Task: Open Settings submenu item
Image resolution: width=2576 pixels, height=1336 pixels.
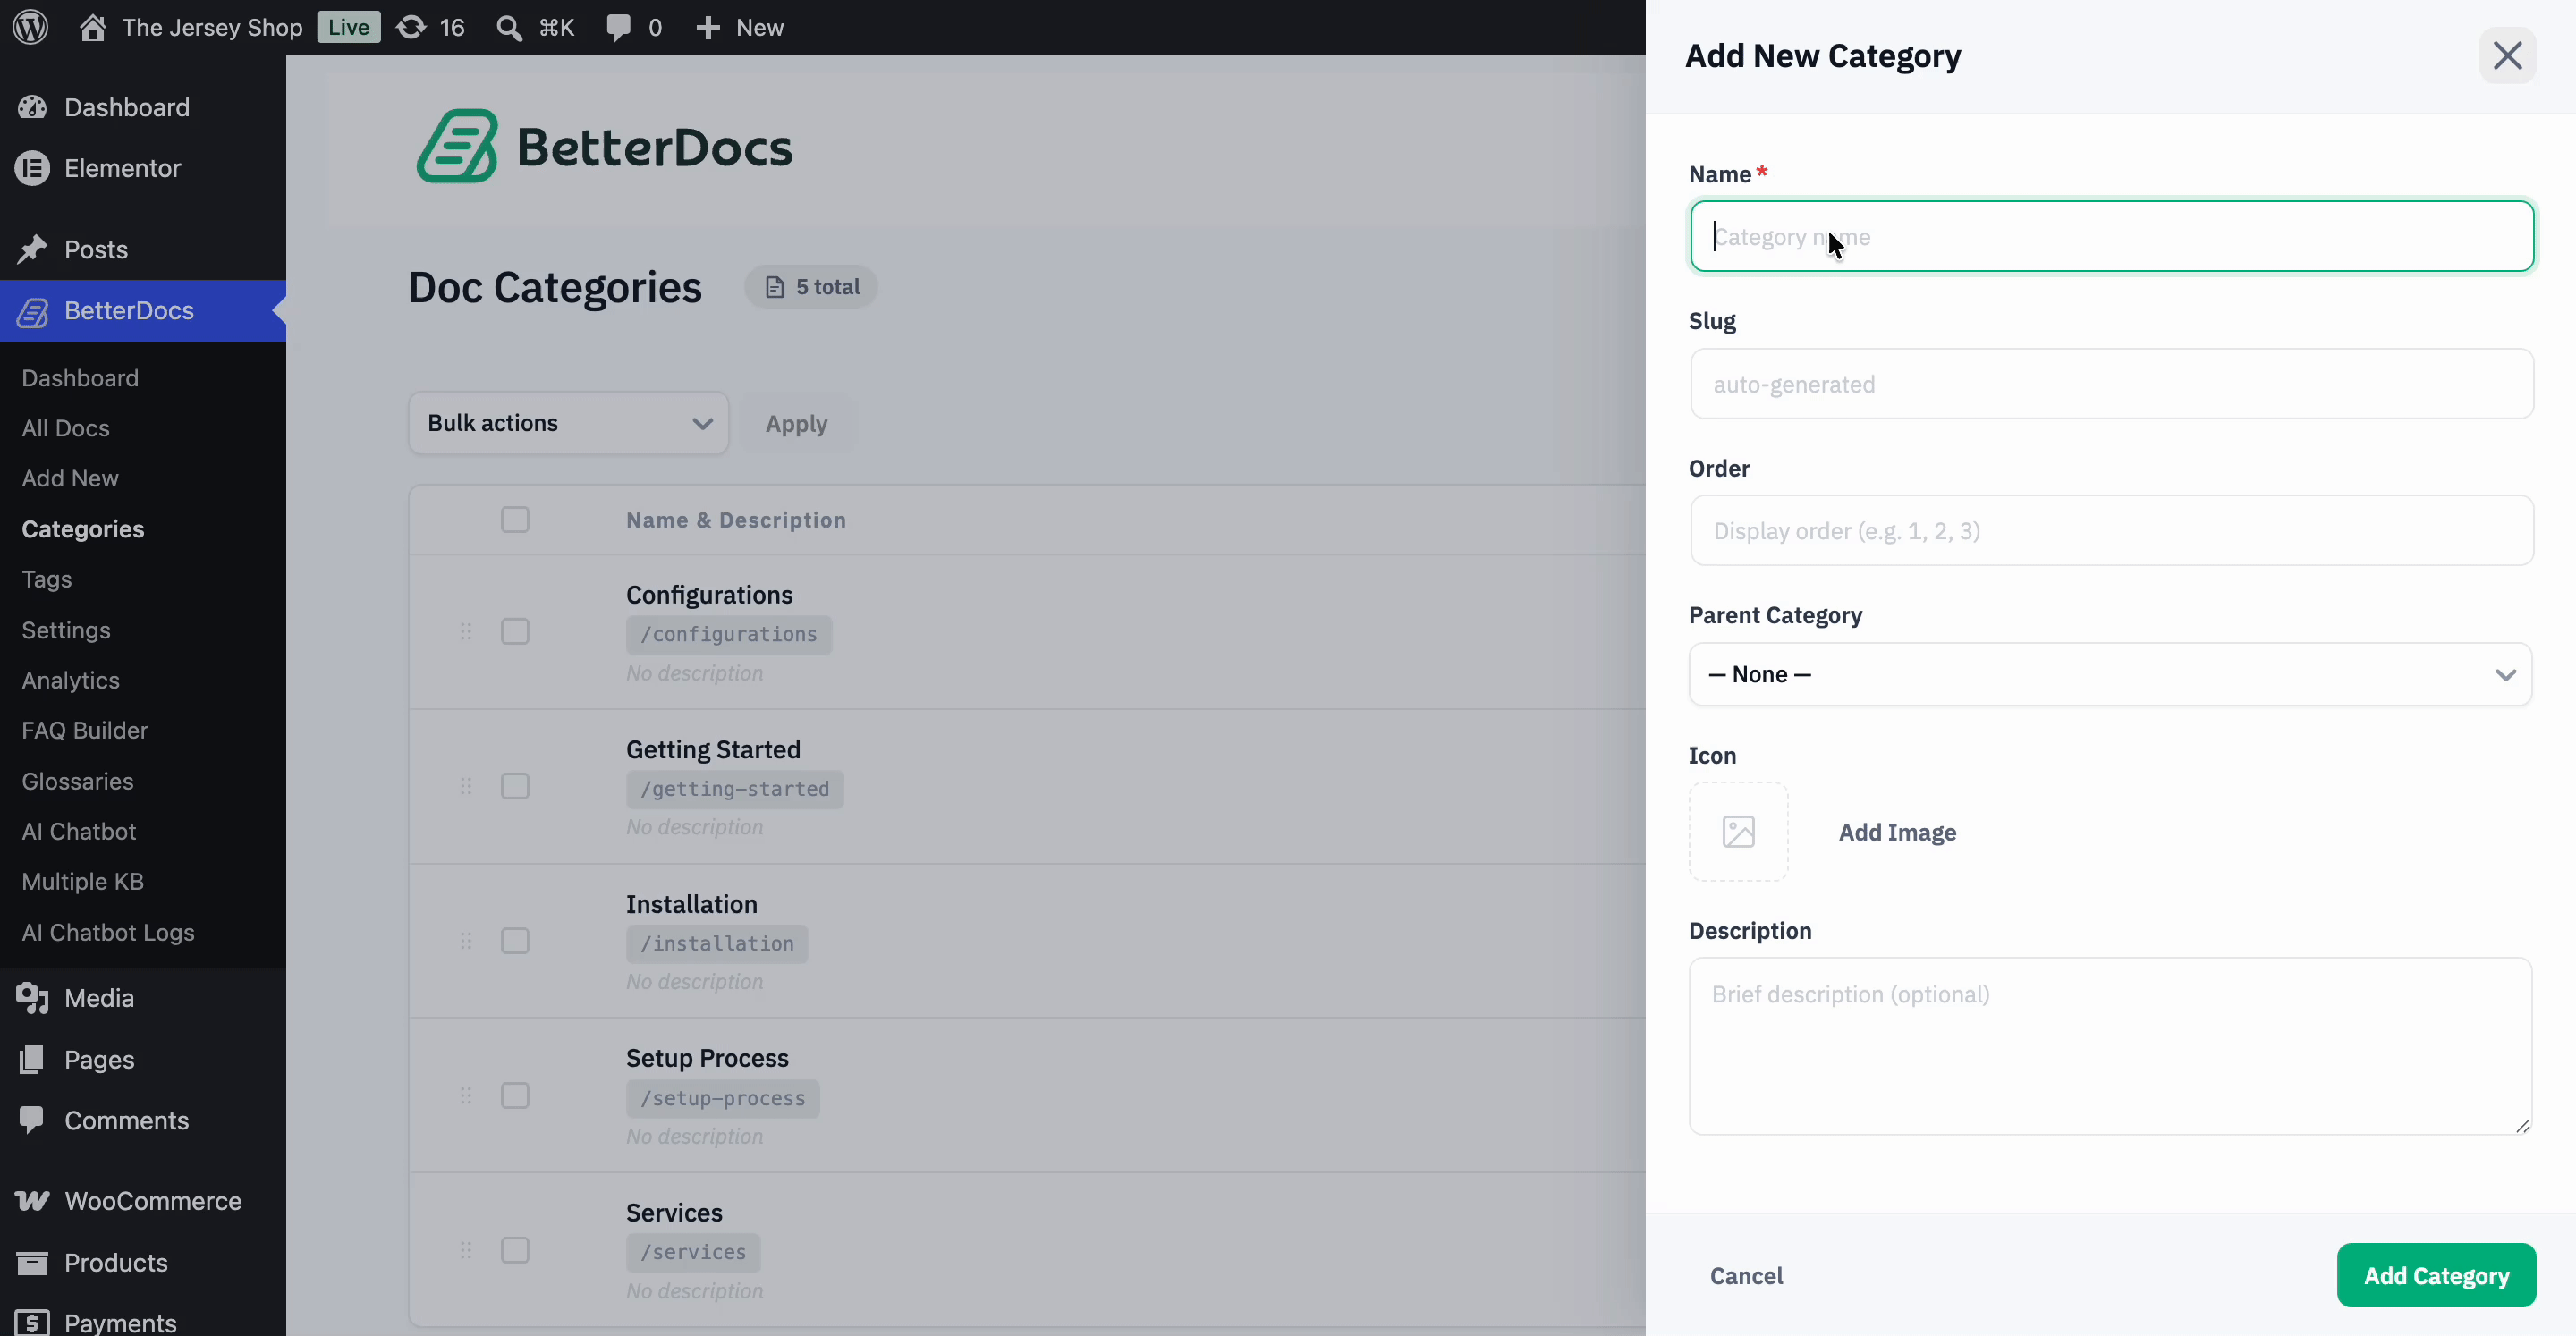Action: pos(66,630)
